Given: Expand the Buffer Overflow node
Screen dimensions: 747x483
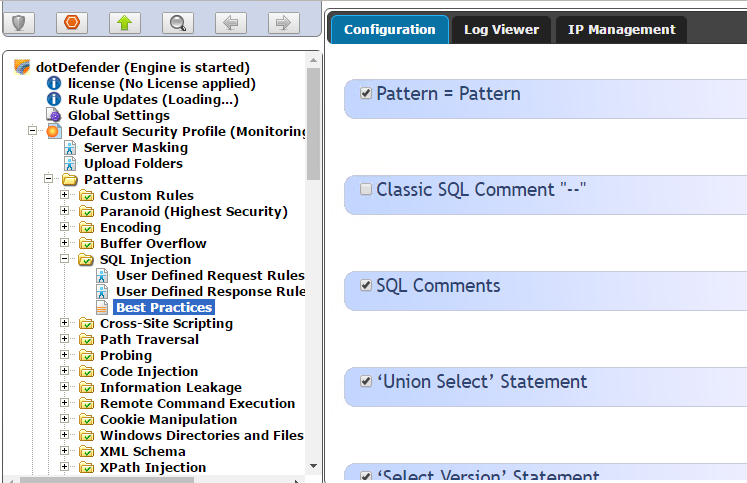Looking at the screenshot, I should (x=64, y=242).
